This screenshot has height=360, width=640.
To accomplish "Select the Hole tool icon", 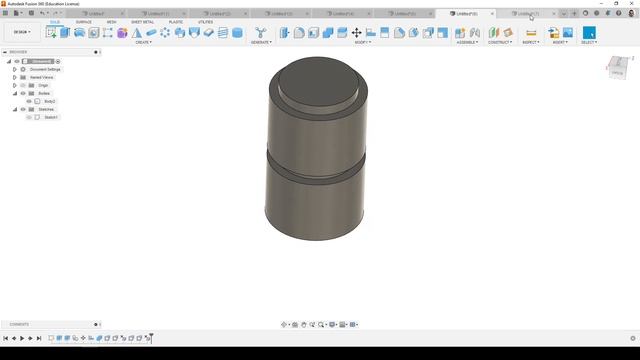I will pos(93,33).
